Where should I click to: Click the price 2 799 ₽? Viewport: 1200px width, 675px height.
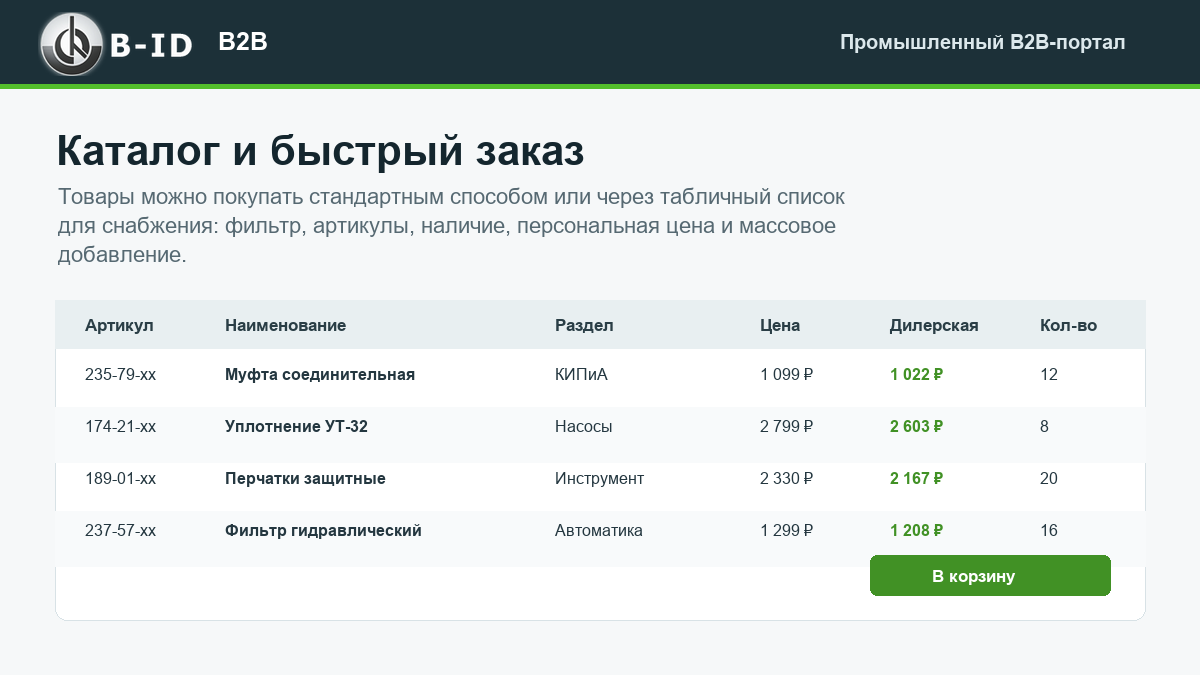click(787, 427)
